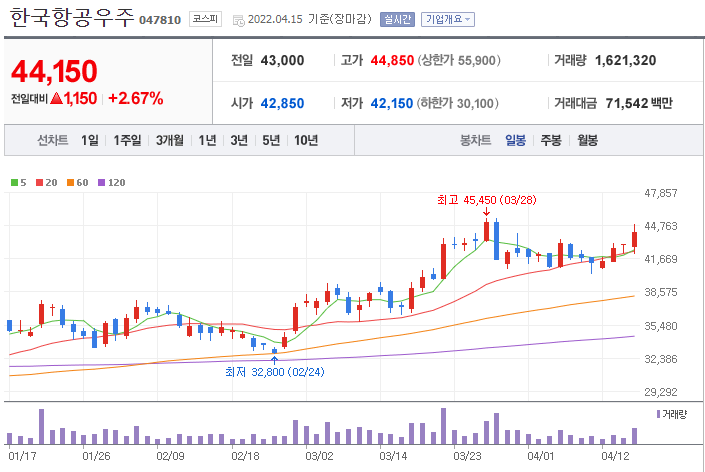Click the purple 거래량 legend marker

pyautogui.click(x=659, y=414)
